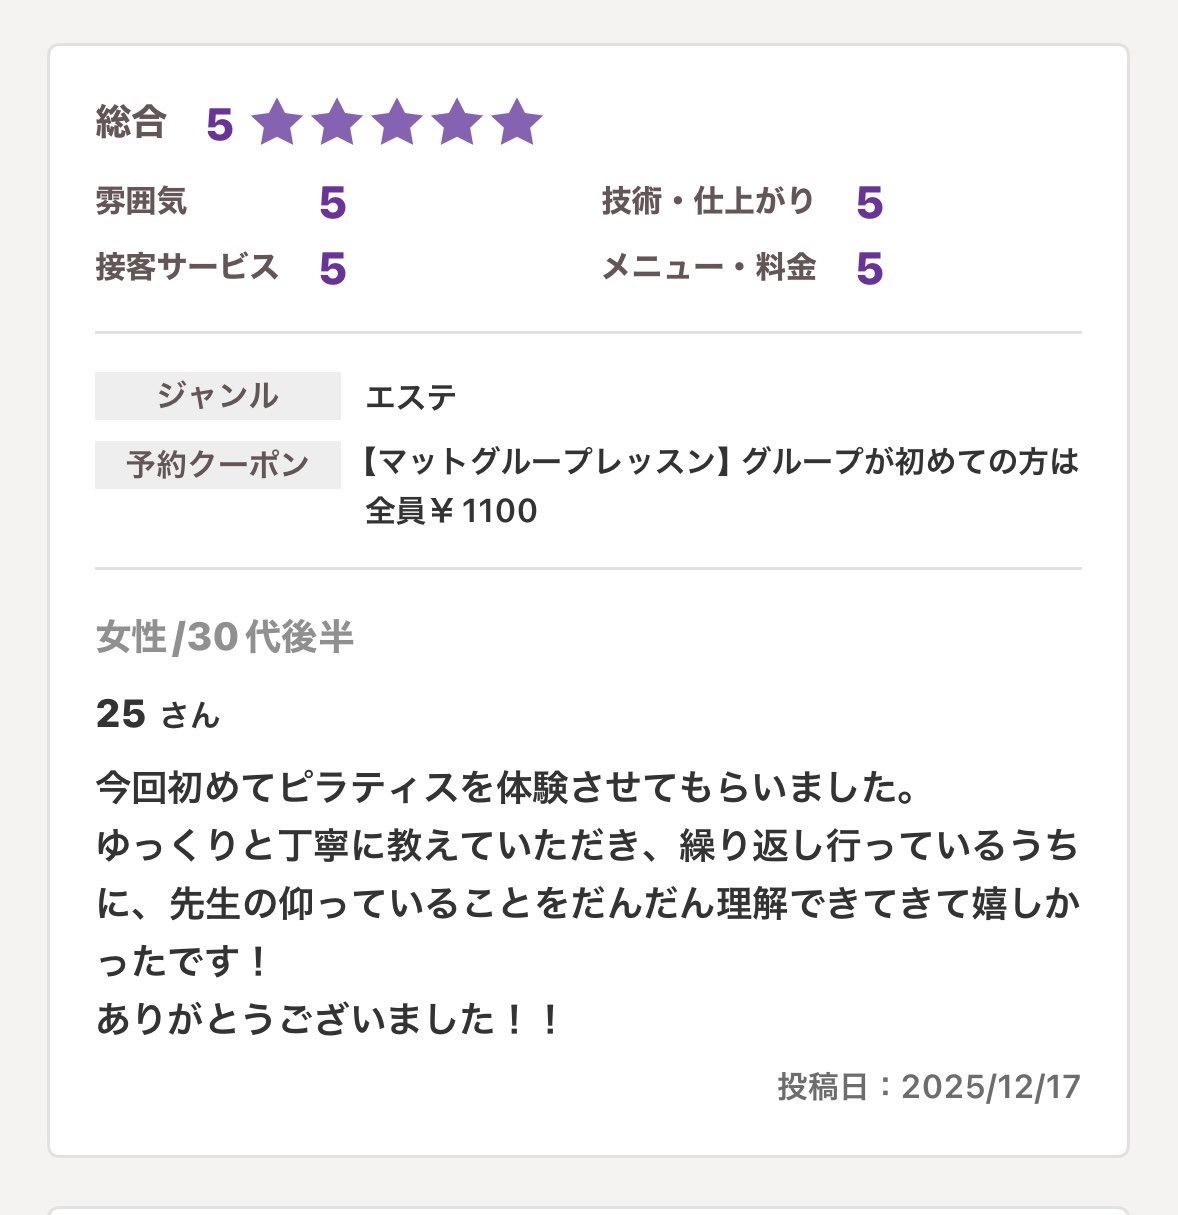The width and height of the screenshot is (1178, 1215).
Task: Click the overall score number beside 総合
Action: tap(220, 125)
